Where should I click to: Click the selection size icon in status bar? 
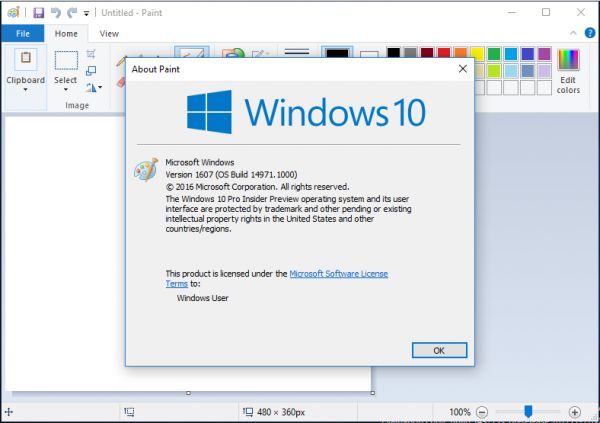[129, 412]
